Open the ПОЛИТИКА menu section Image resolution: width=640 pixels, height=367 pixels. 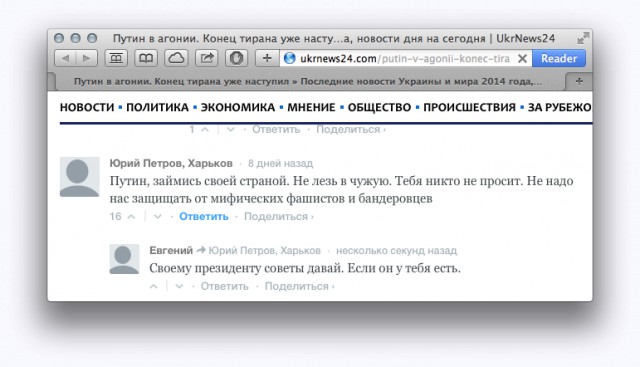(157, 107)
